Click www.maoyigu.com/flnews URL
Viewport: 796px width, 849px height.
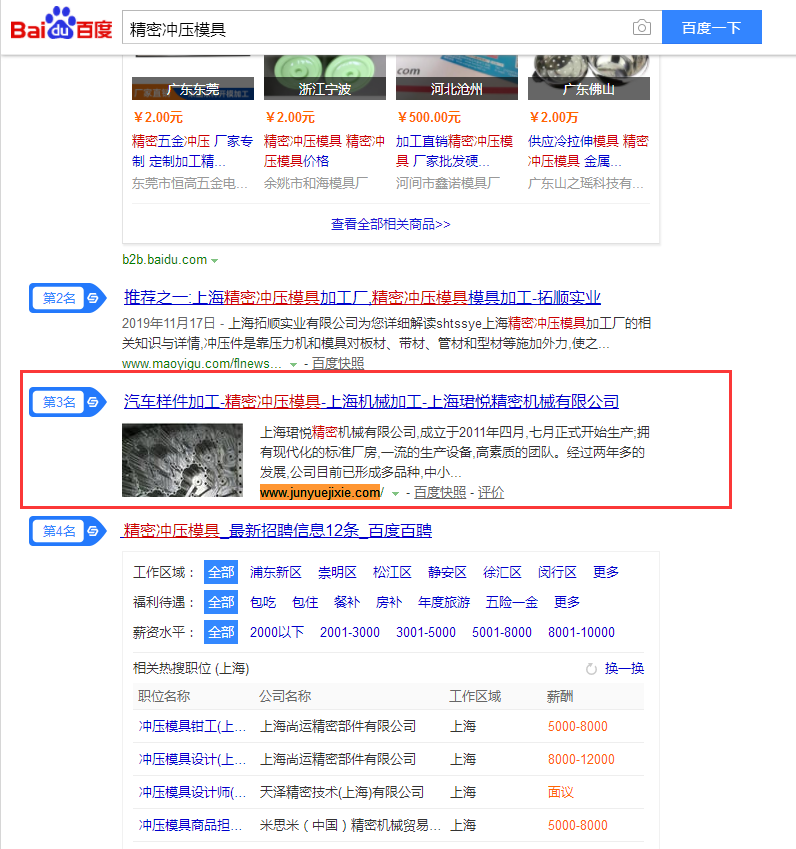coord(201,363)
